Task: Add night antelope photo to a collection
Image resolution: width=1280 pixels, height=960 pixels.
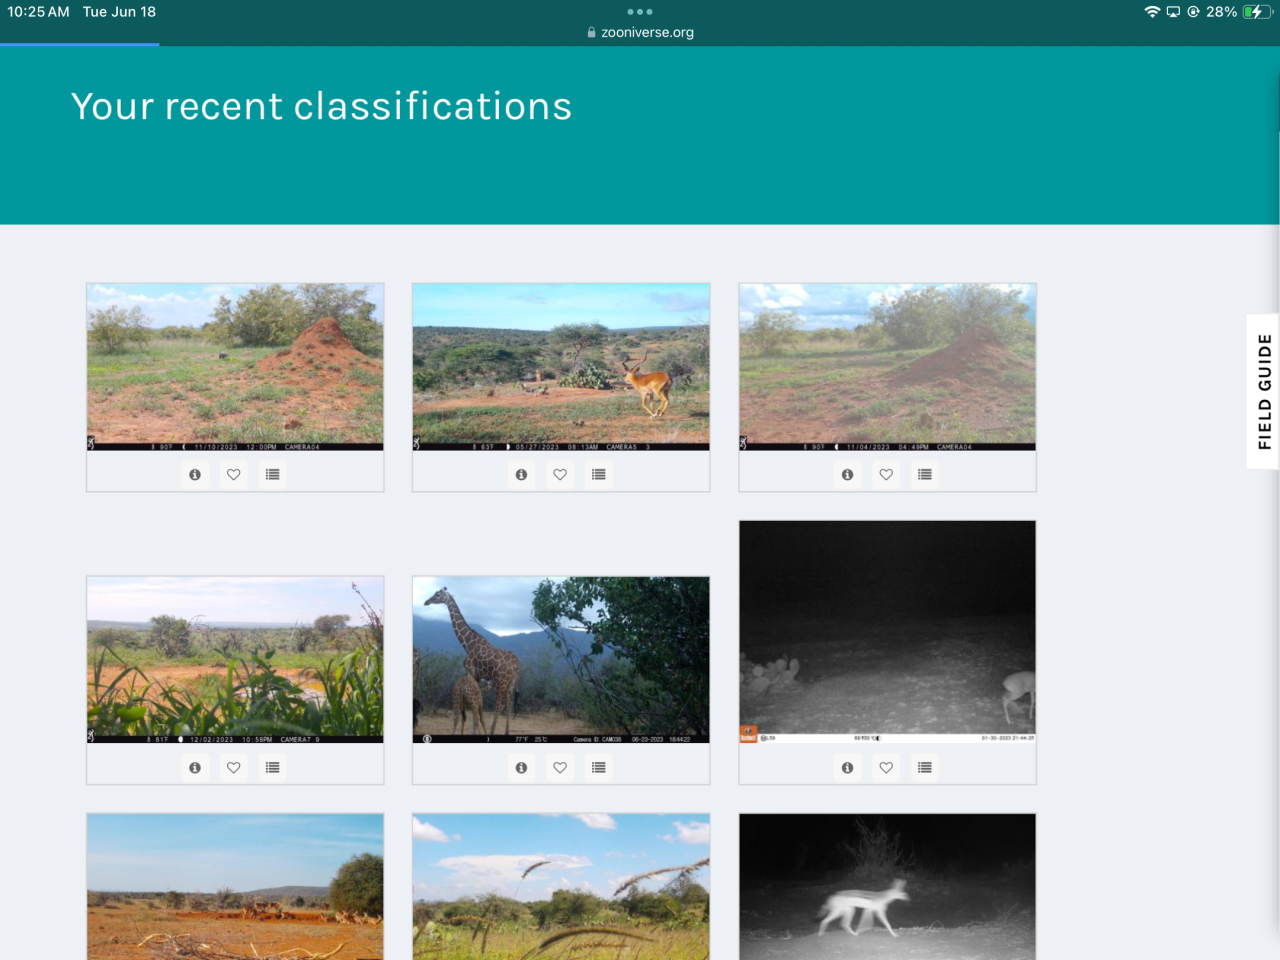Action: pyautogui.click(x=925, y=768)
